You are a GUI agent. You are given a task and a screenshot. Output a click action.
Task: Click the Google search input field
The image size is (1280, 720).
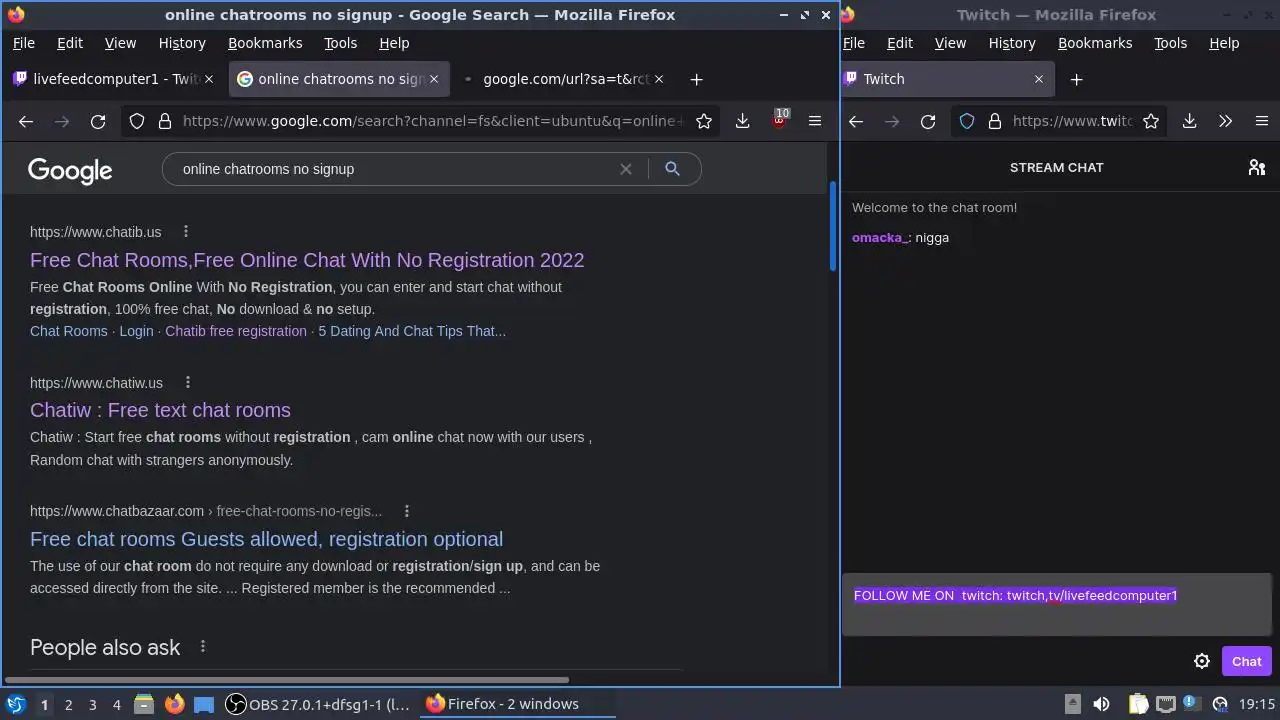pyautogui.click(x=395, y=169)
